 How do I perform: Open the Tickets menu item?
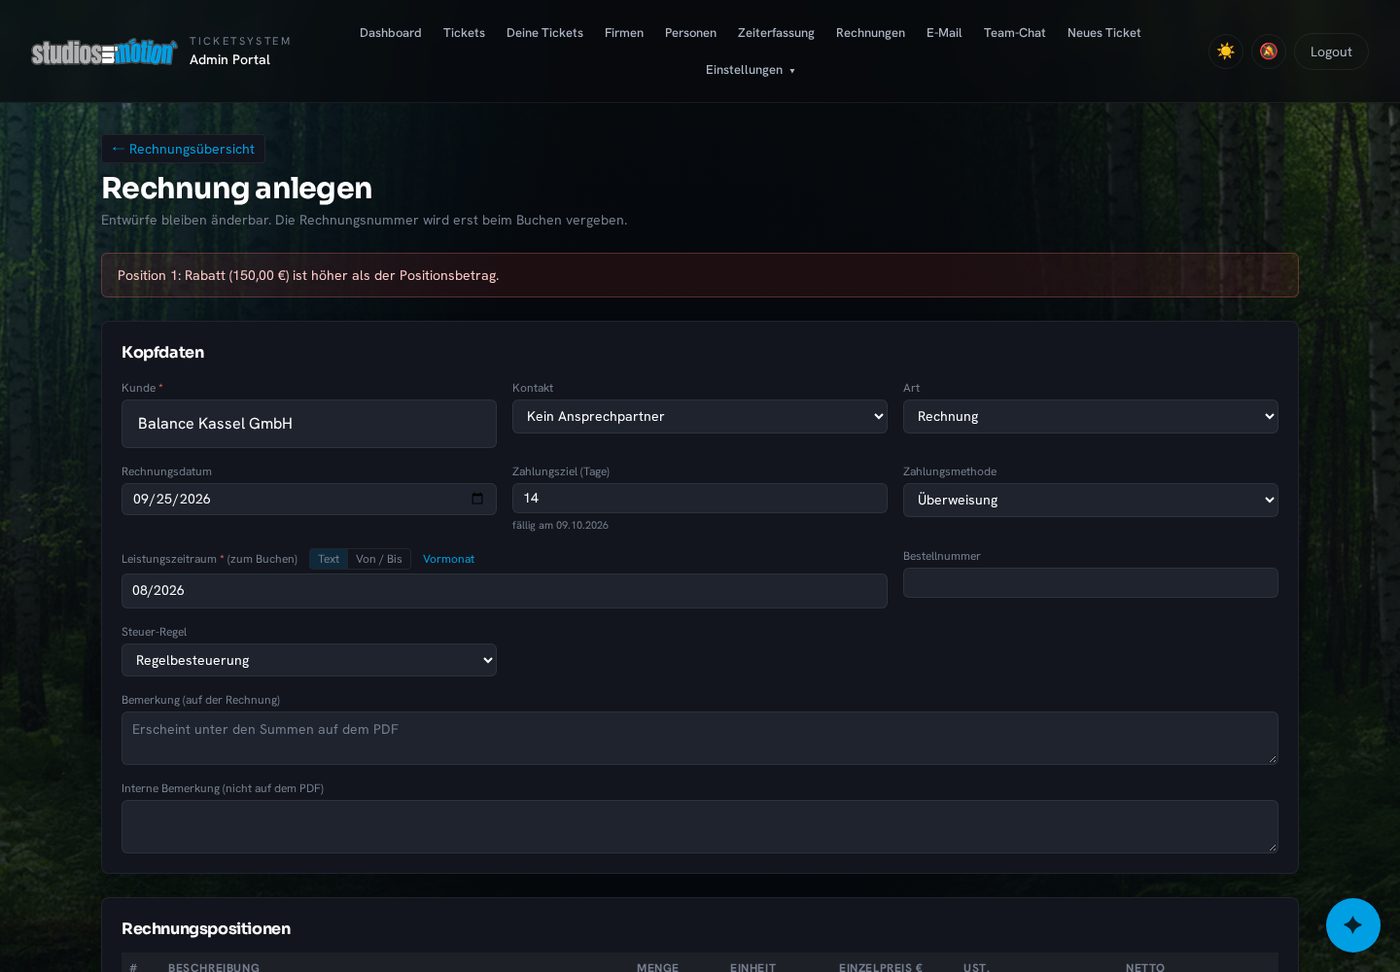pyautogui.click(x=464, y=33)
